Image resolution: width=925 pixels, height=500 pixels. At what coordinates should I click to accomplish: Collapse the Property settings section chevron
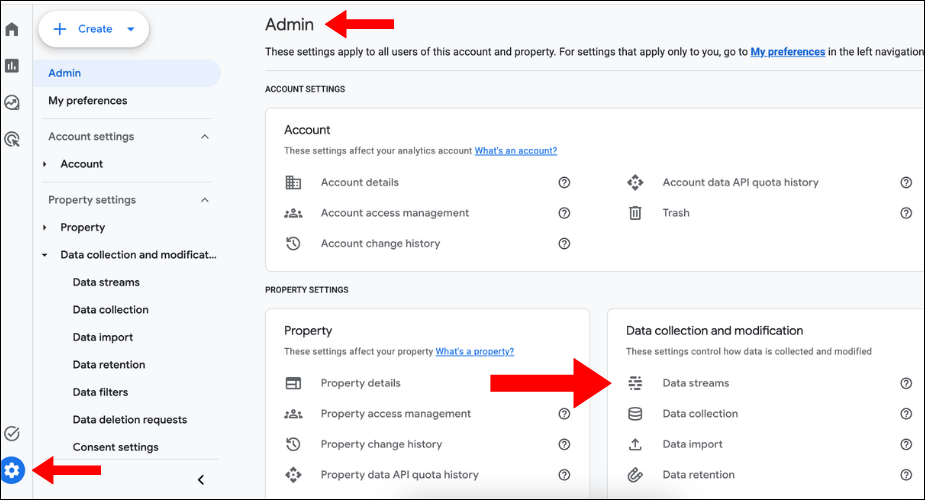[x=205, y=200]
